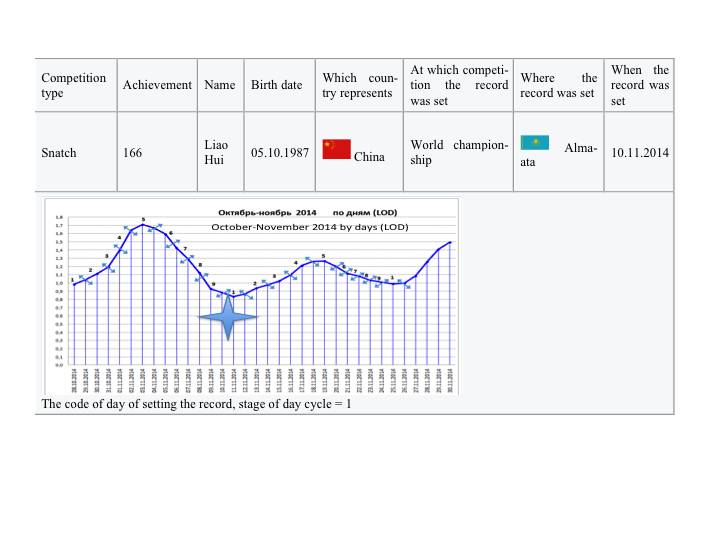This screenshot has height=540, width=720.
Task: Click the caption about day cycle stage
Action: (x=196, y=404)
